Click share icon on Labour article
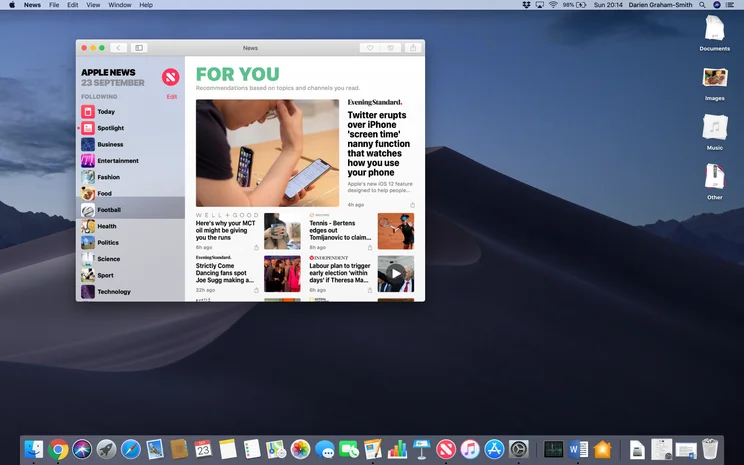Screen dimensions: 744x465 coord(370,290)
